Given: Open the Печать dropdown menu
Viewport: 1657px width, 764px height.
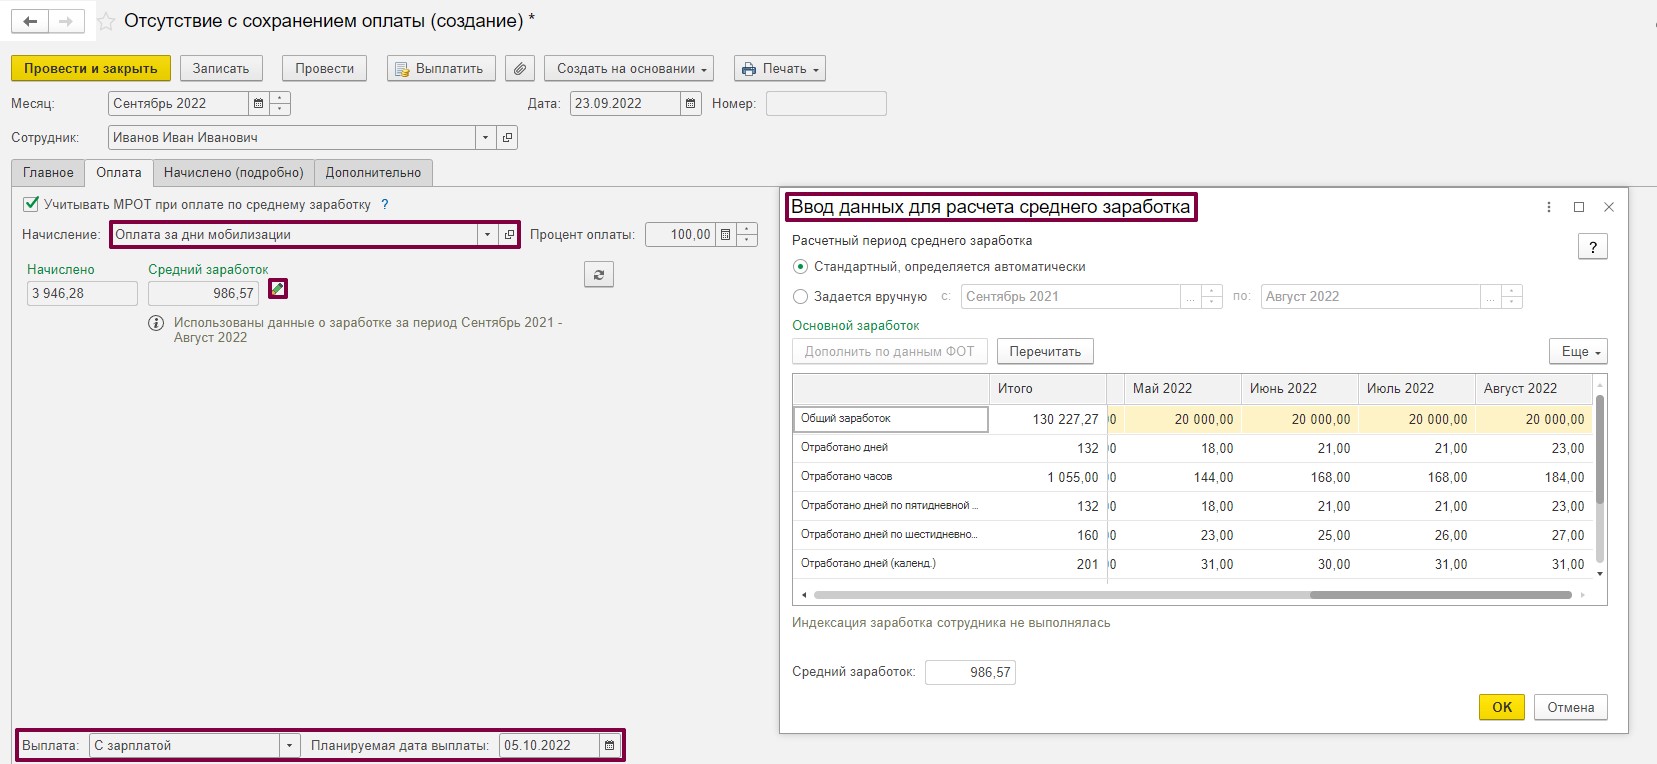Looking at the screenshot, I should tap(780, 69).
